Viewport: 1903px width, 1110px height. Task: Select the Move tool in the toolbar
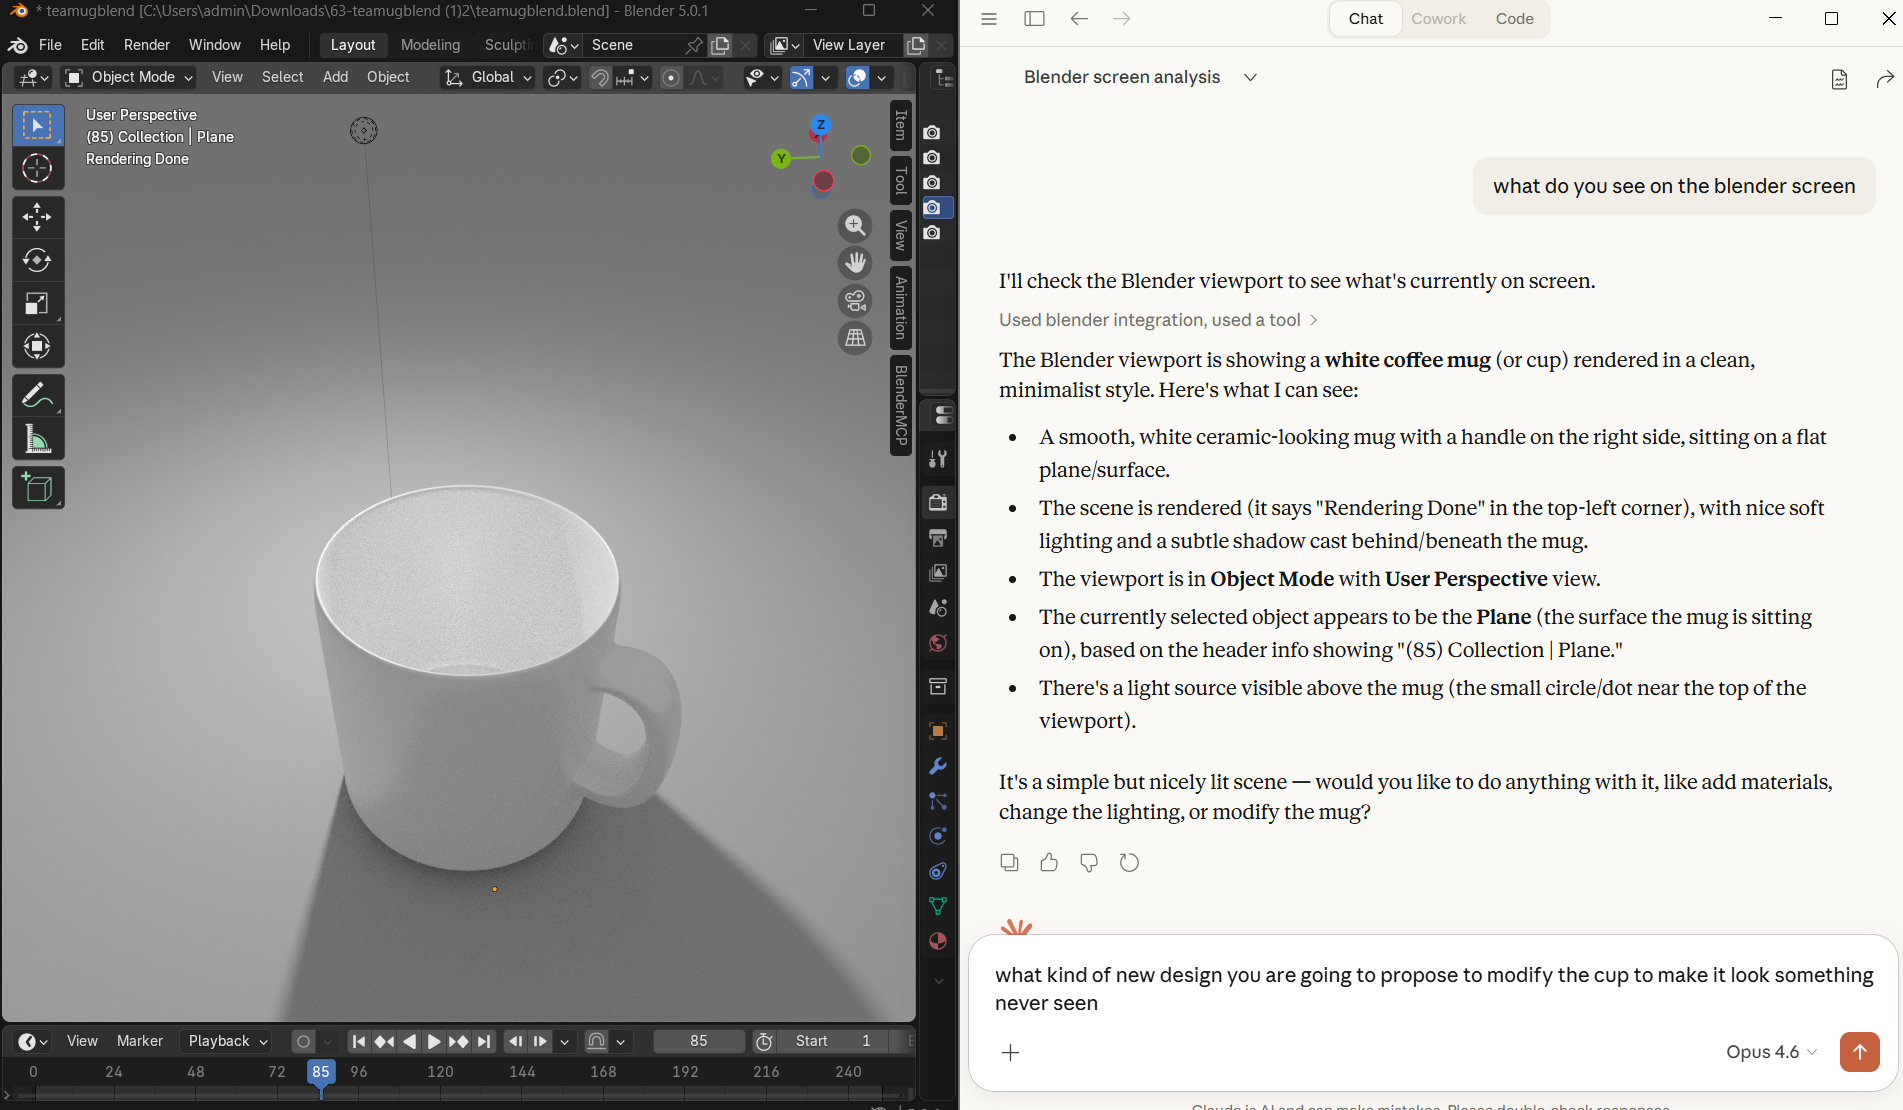(38, 216)
